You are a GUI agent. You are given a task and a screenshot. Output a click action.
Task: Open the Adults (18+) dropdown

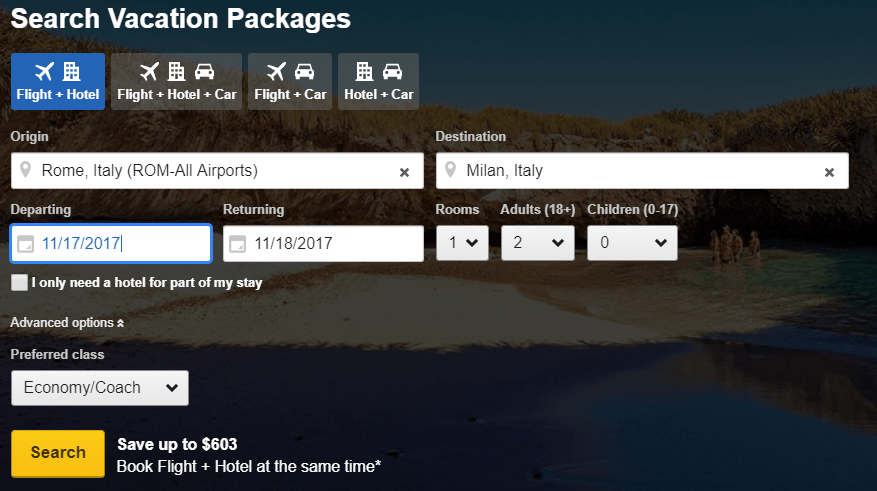[537, 243]
